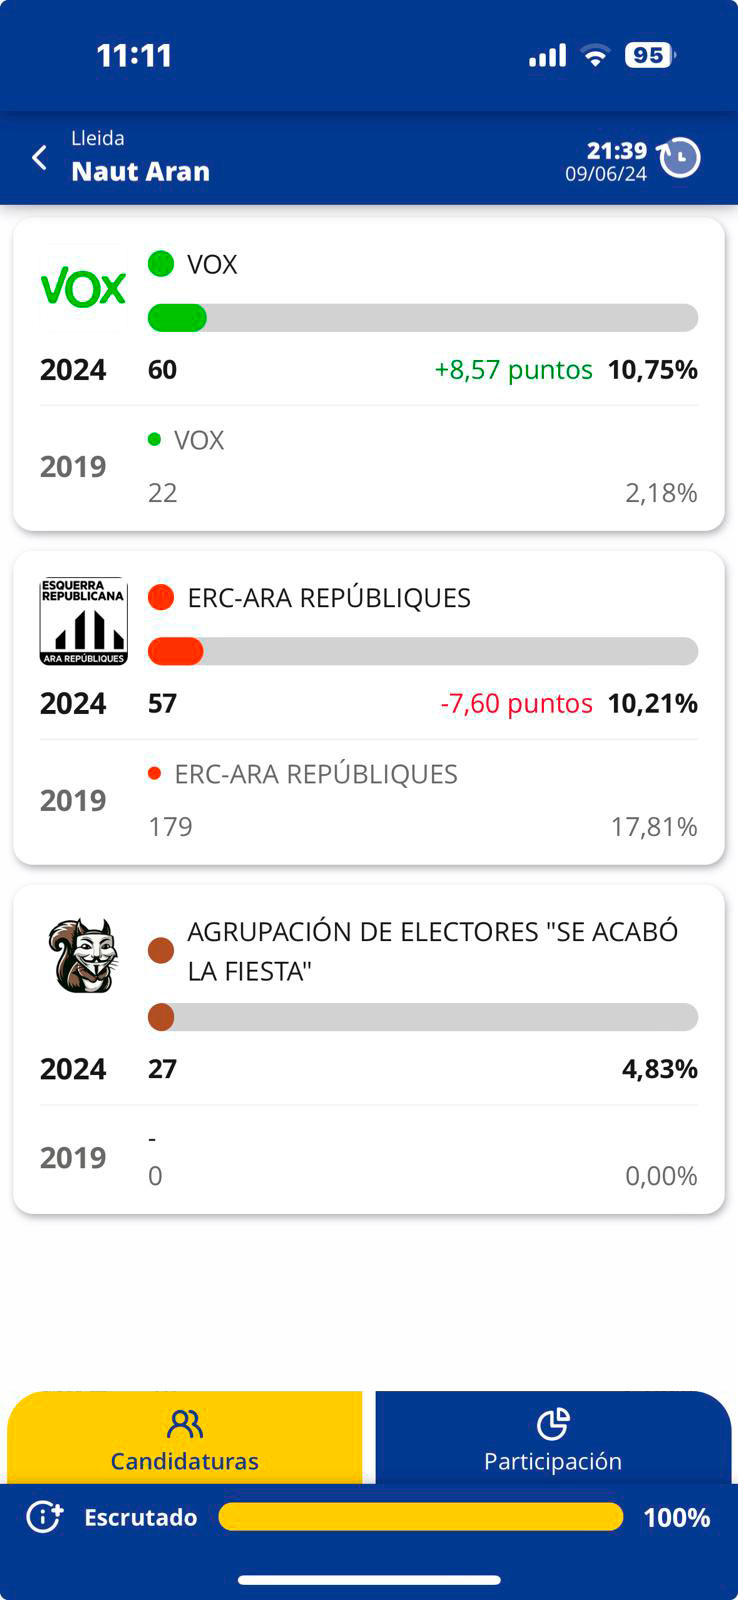Image resolution: width=738 pixels, height=1600 pixels.
Task: Tap the Candidaturas people icon
Action: coord(185,1423)
